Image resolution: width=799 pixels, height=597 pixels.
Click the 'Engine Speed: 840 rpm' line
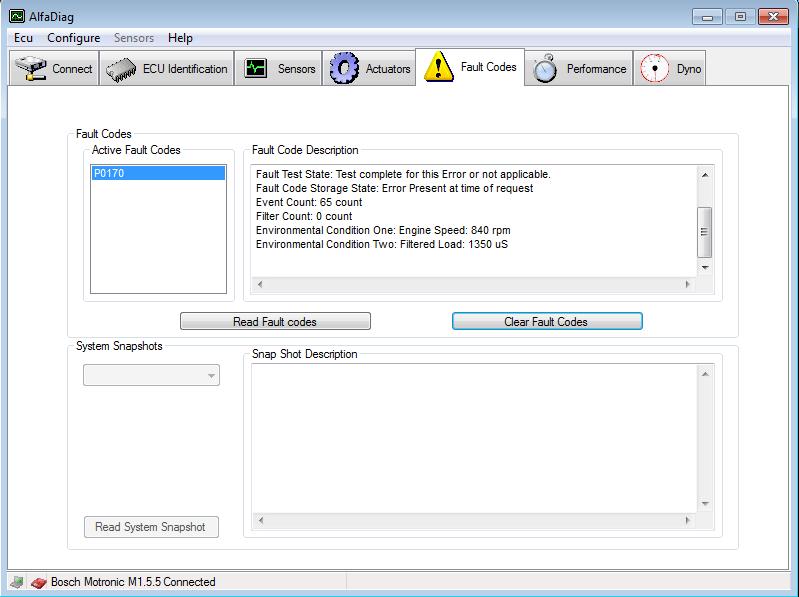tap(383, 230)
